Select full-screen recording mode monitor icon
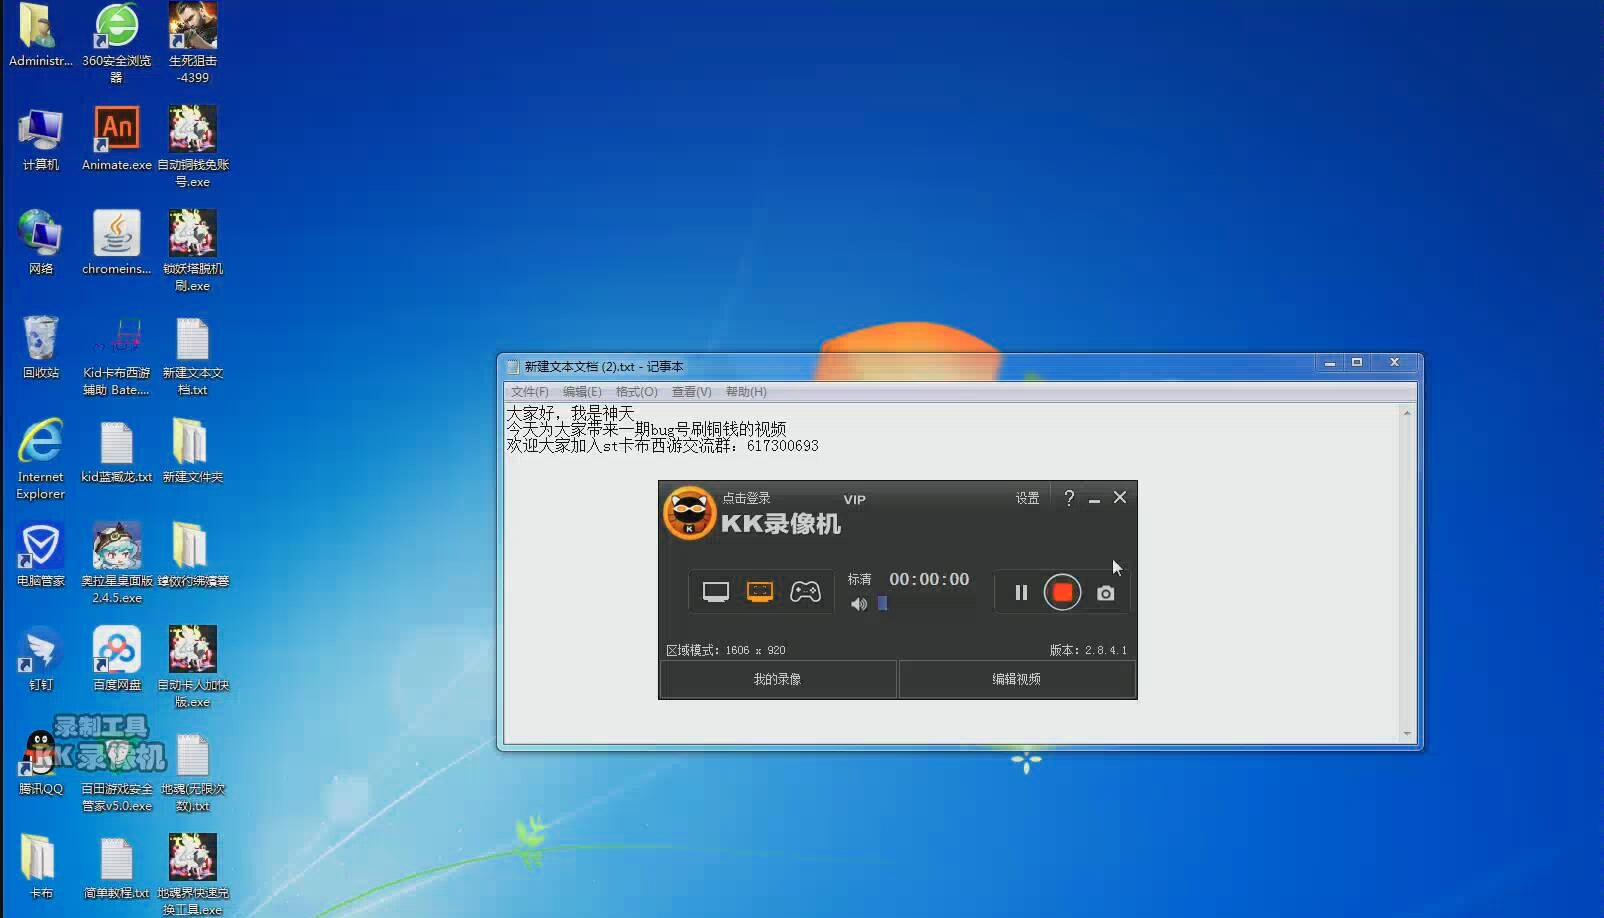Screen dimensions: 1604x918 [716, 592]
